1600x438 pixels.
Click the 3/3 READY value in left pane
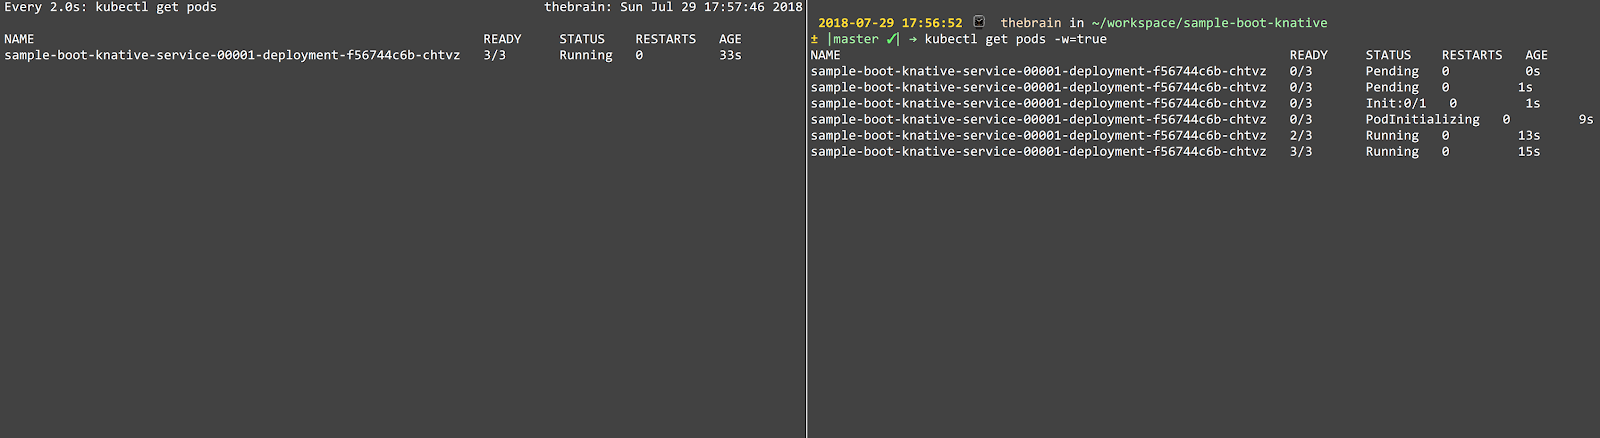[x=494, y=55]
